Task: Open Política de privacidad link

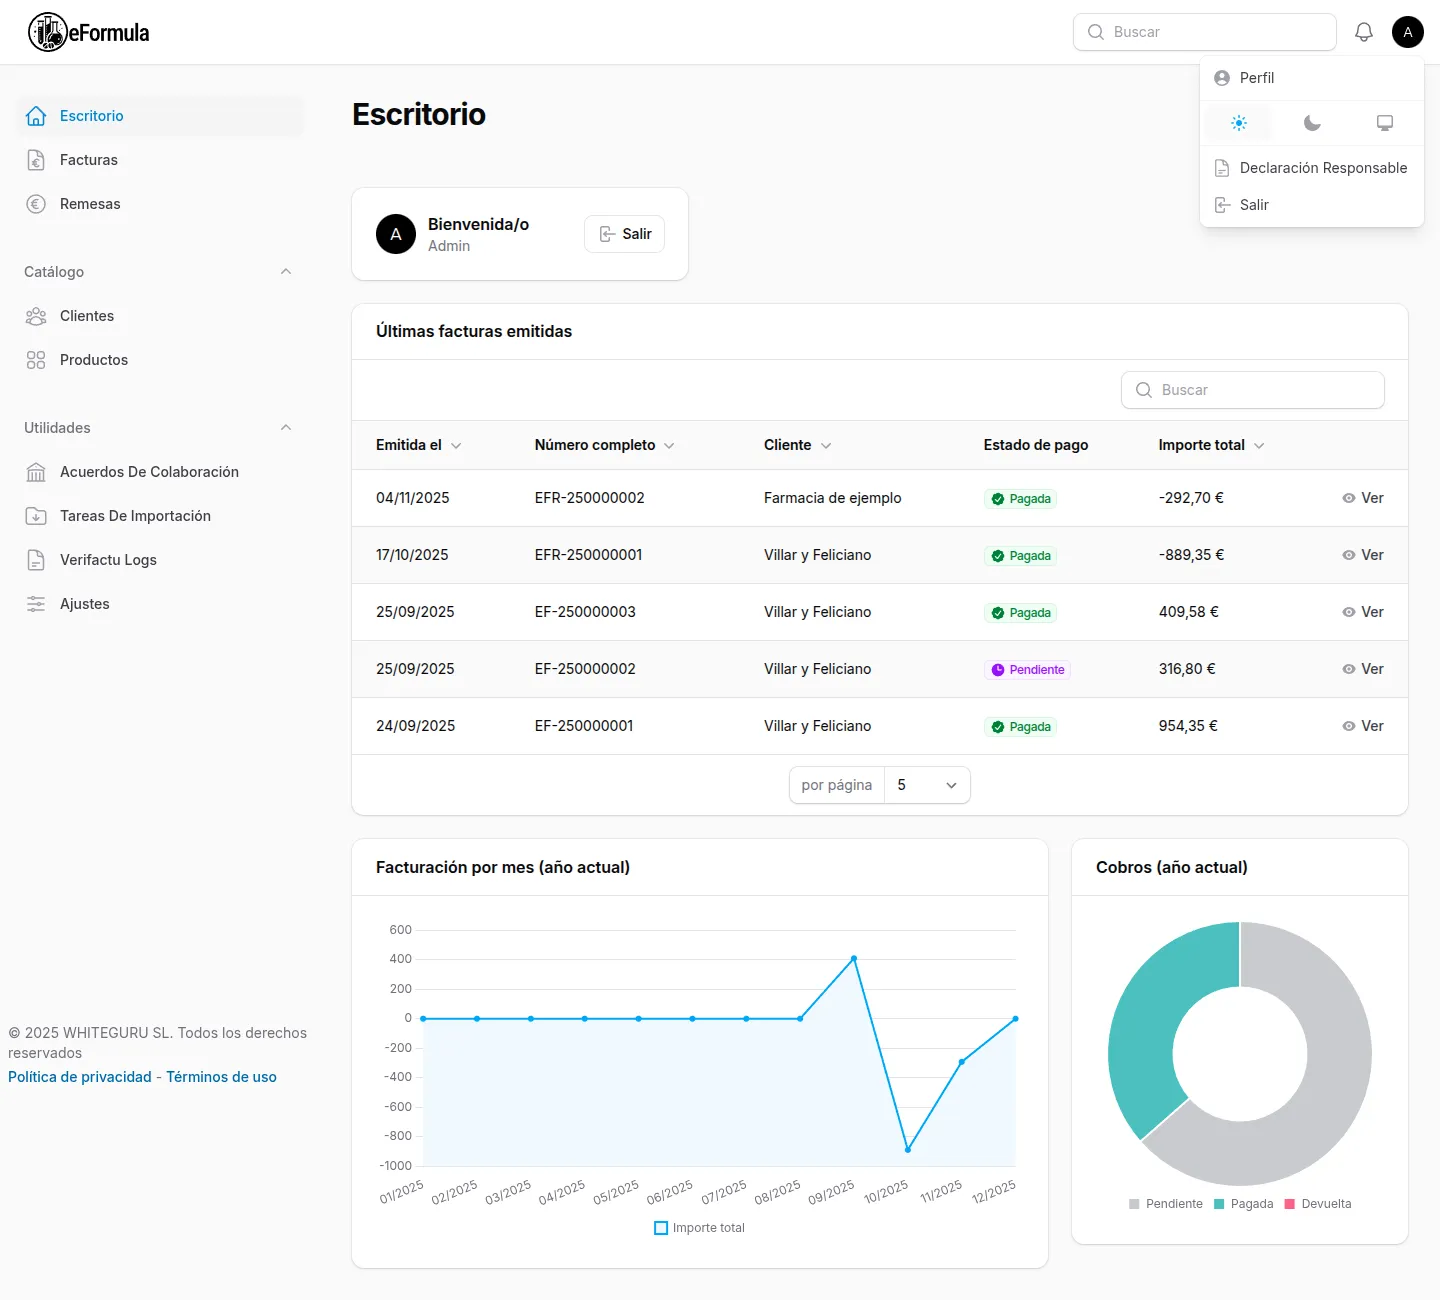Action: (80, 1077)
